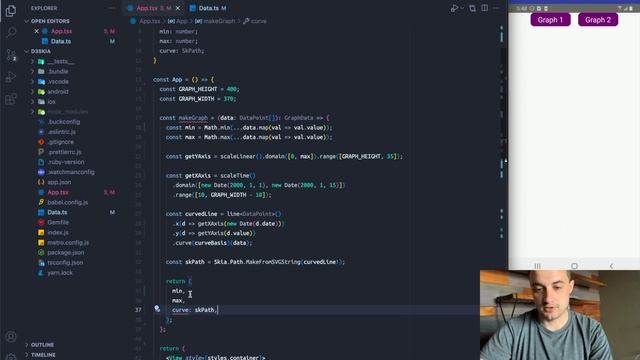
Task: Open package.json file
Action: pos(65,253)
